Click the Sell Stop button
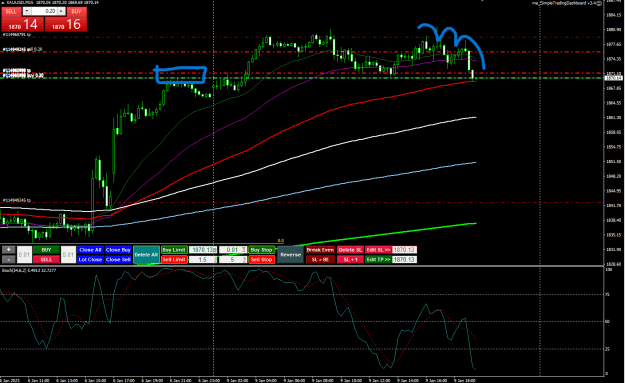Viewport: 625px width, 383px height. click(261, 259)
